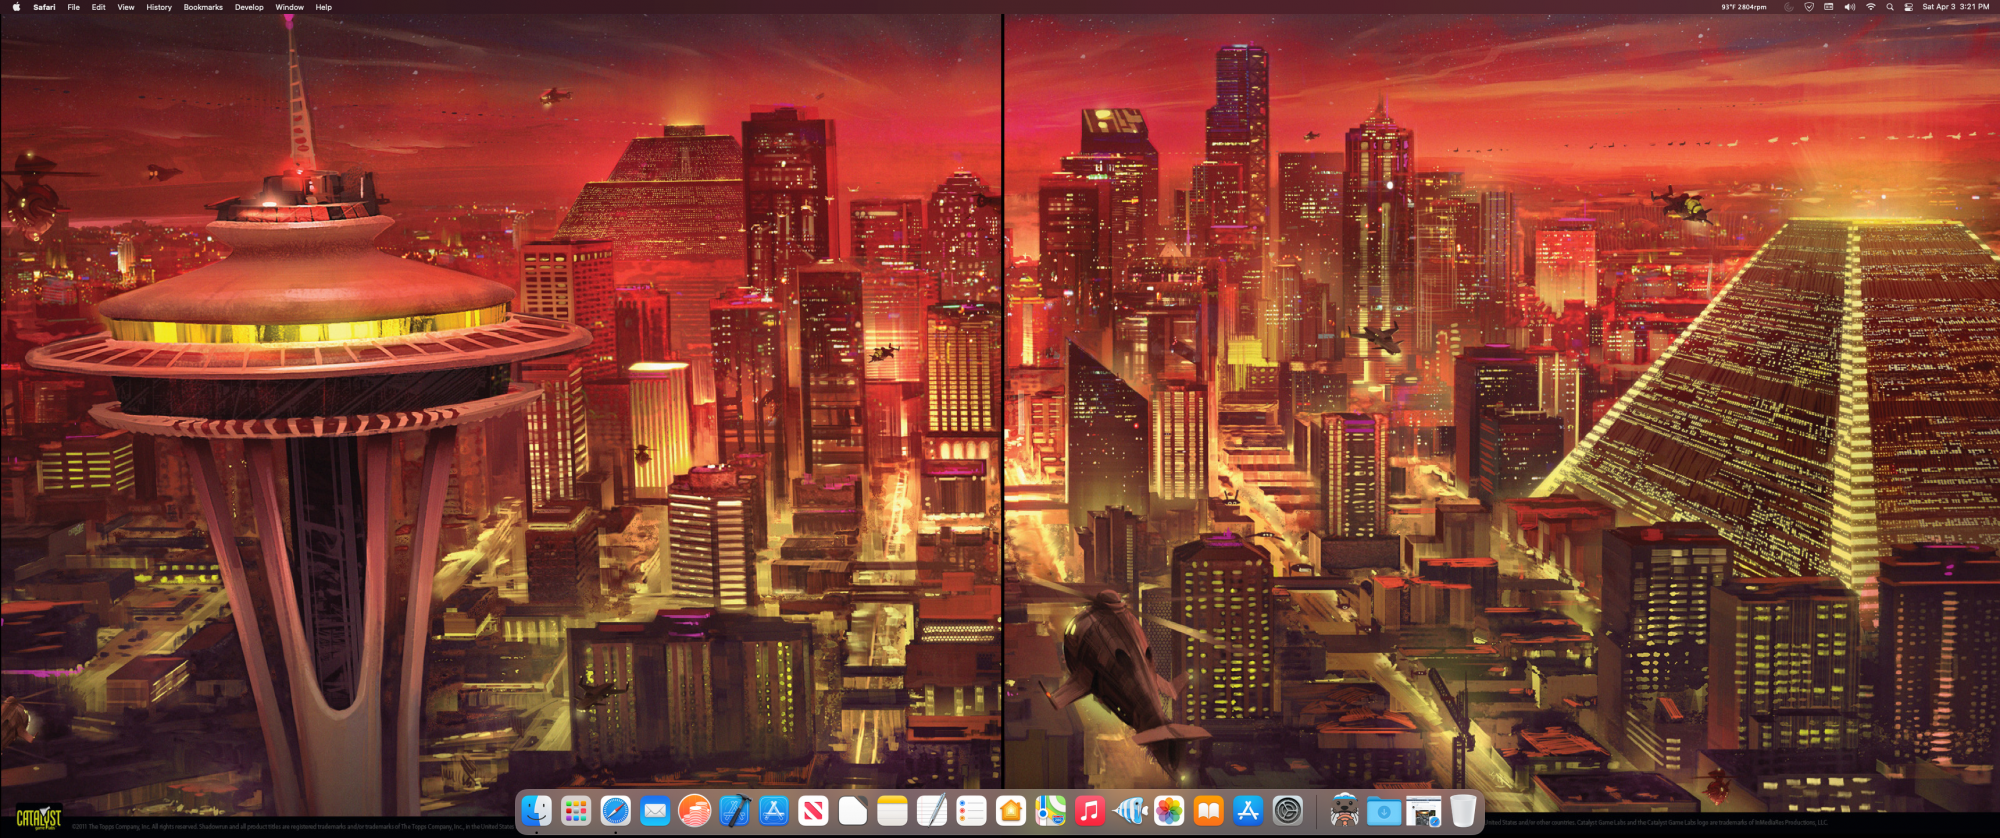Open the blank white document app icon

coord(853,811)
